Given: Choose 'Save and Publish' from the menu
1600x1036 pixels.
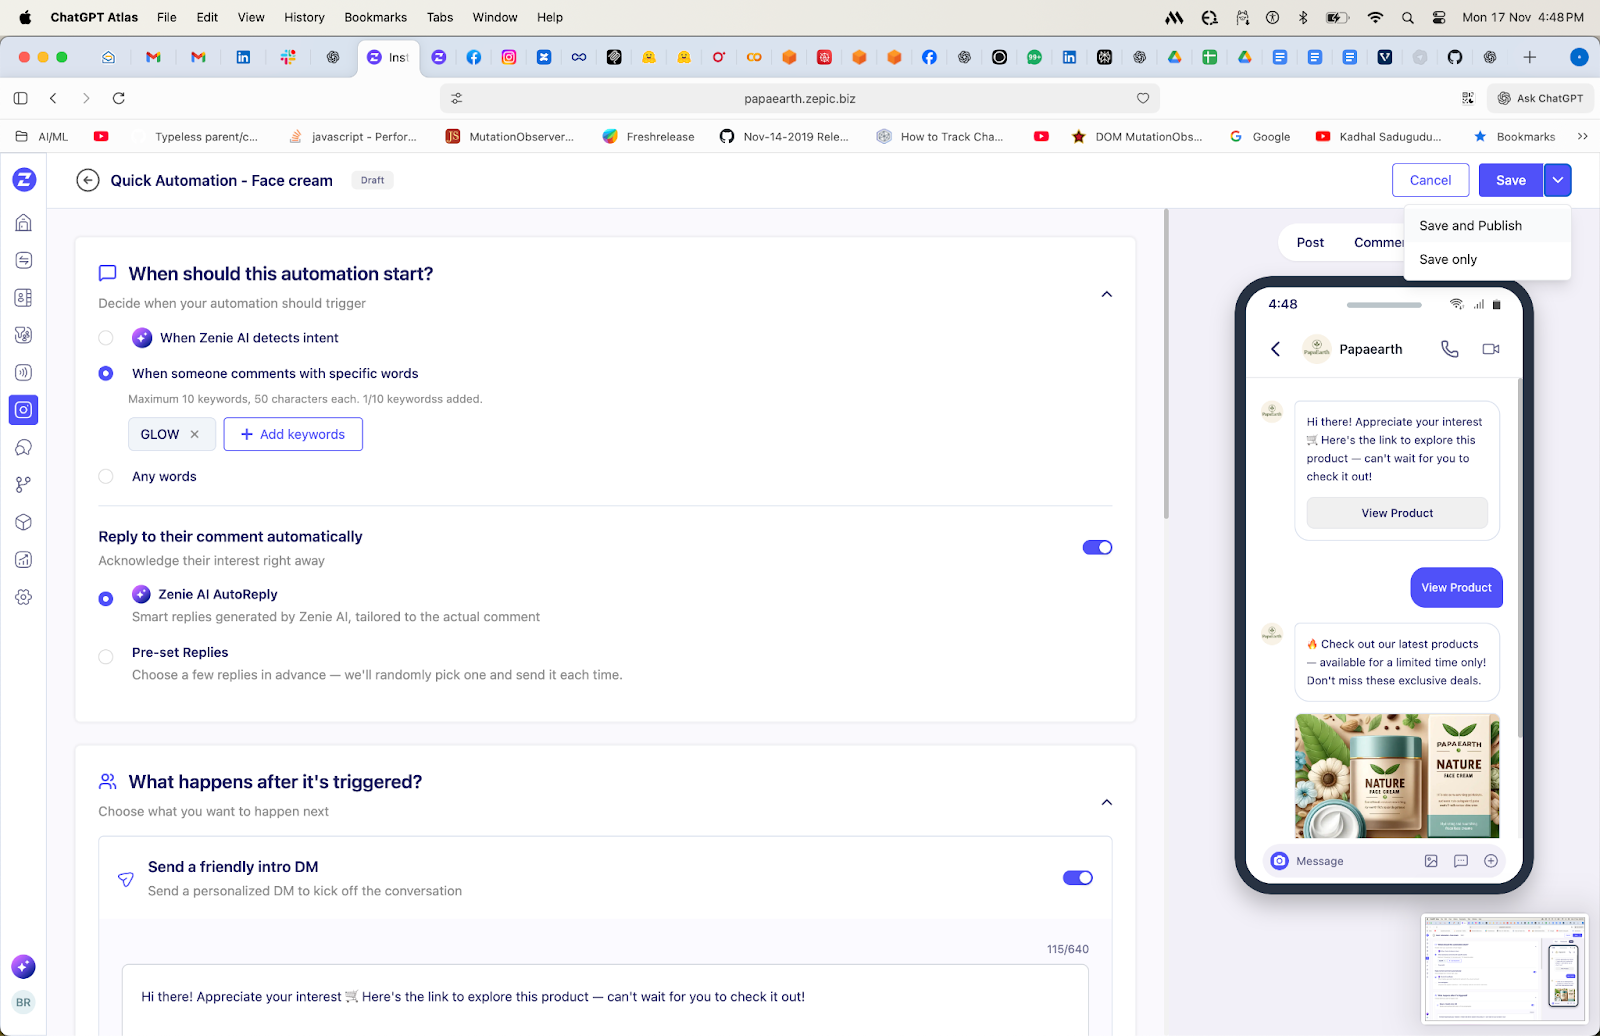Looking at the screenshot, I should (x=1487, y=226).
